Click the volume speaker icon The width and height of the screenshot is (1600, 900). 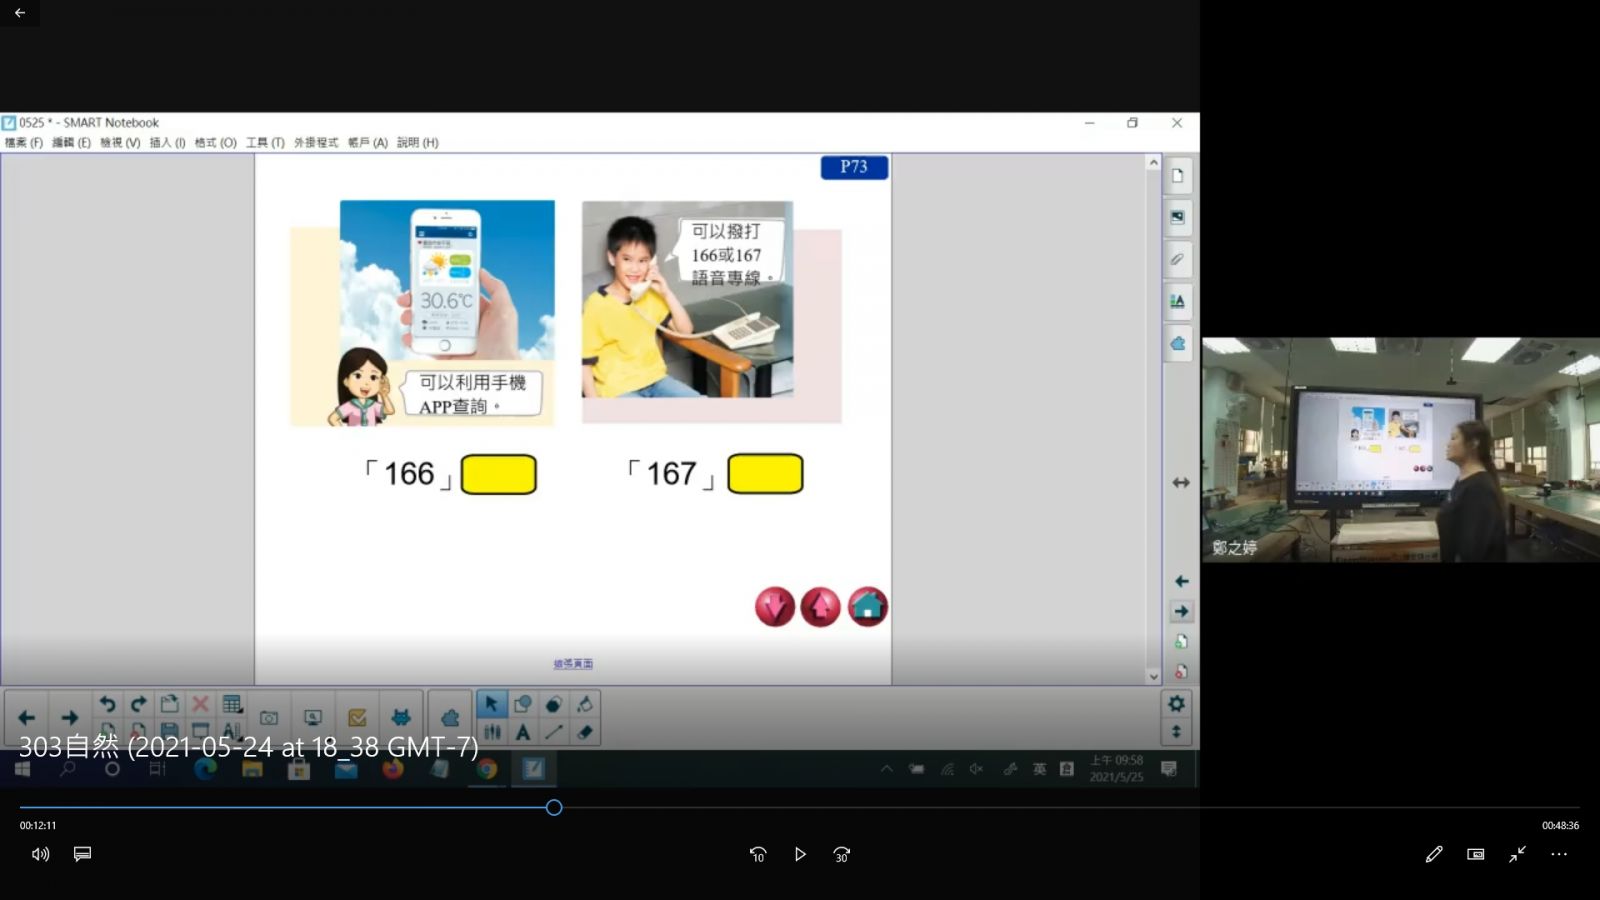point(40,854)
